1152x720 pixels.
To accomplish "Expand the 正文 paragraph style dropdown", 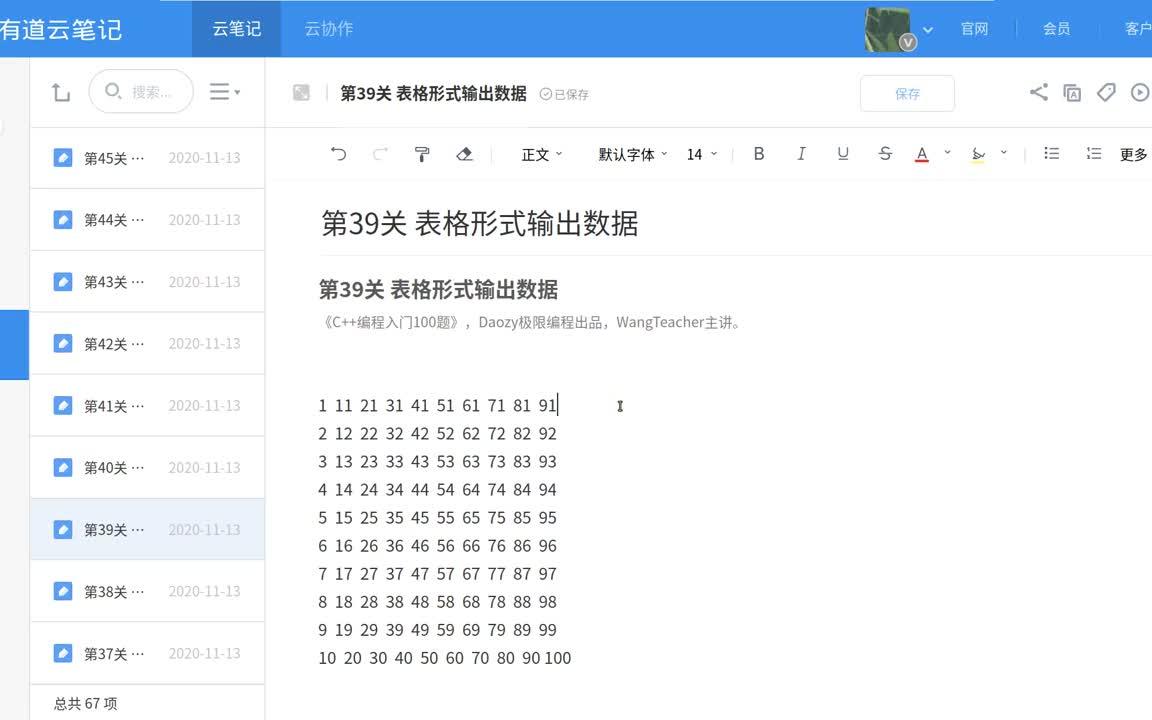I will 540,154.
